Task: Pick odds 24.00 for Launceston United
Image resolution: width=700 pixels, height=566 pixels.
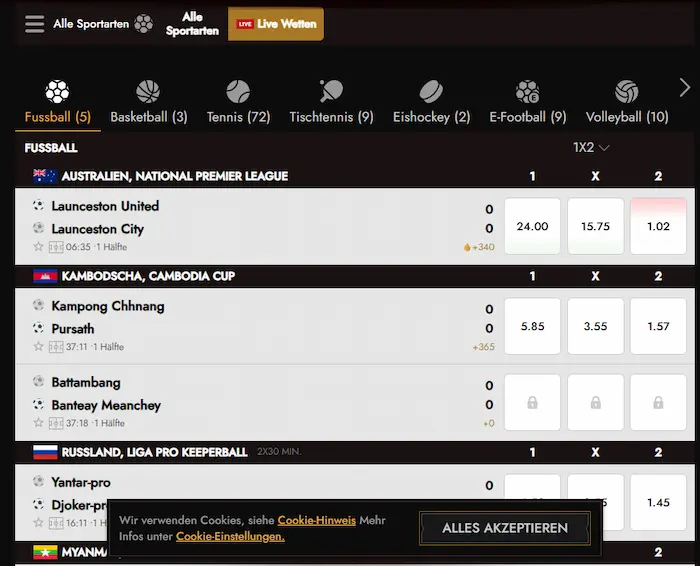Action: coord(532,227)
